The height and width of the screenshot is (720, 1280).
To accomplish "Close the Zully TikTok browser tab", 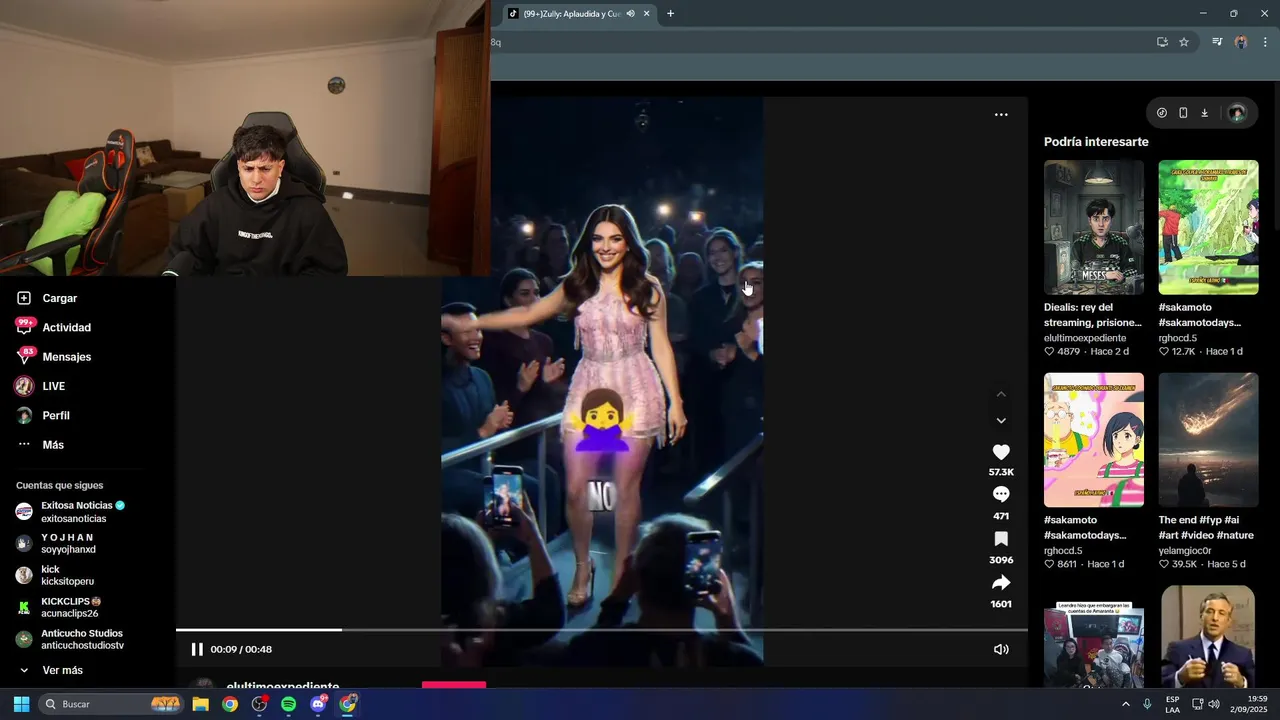I will tap(647, 14).
